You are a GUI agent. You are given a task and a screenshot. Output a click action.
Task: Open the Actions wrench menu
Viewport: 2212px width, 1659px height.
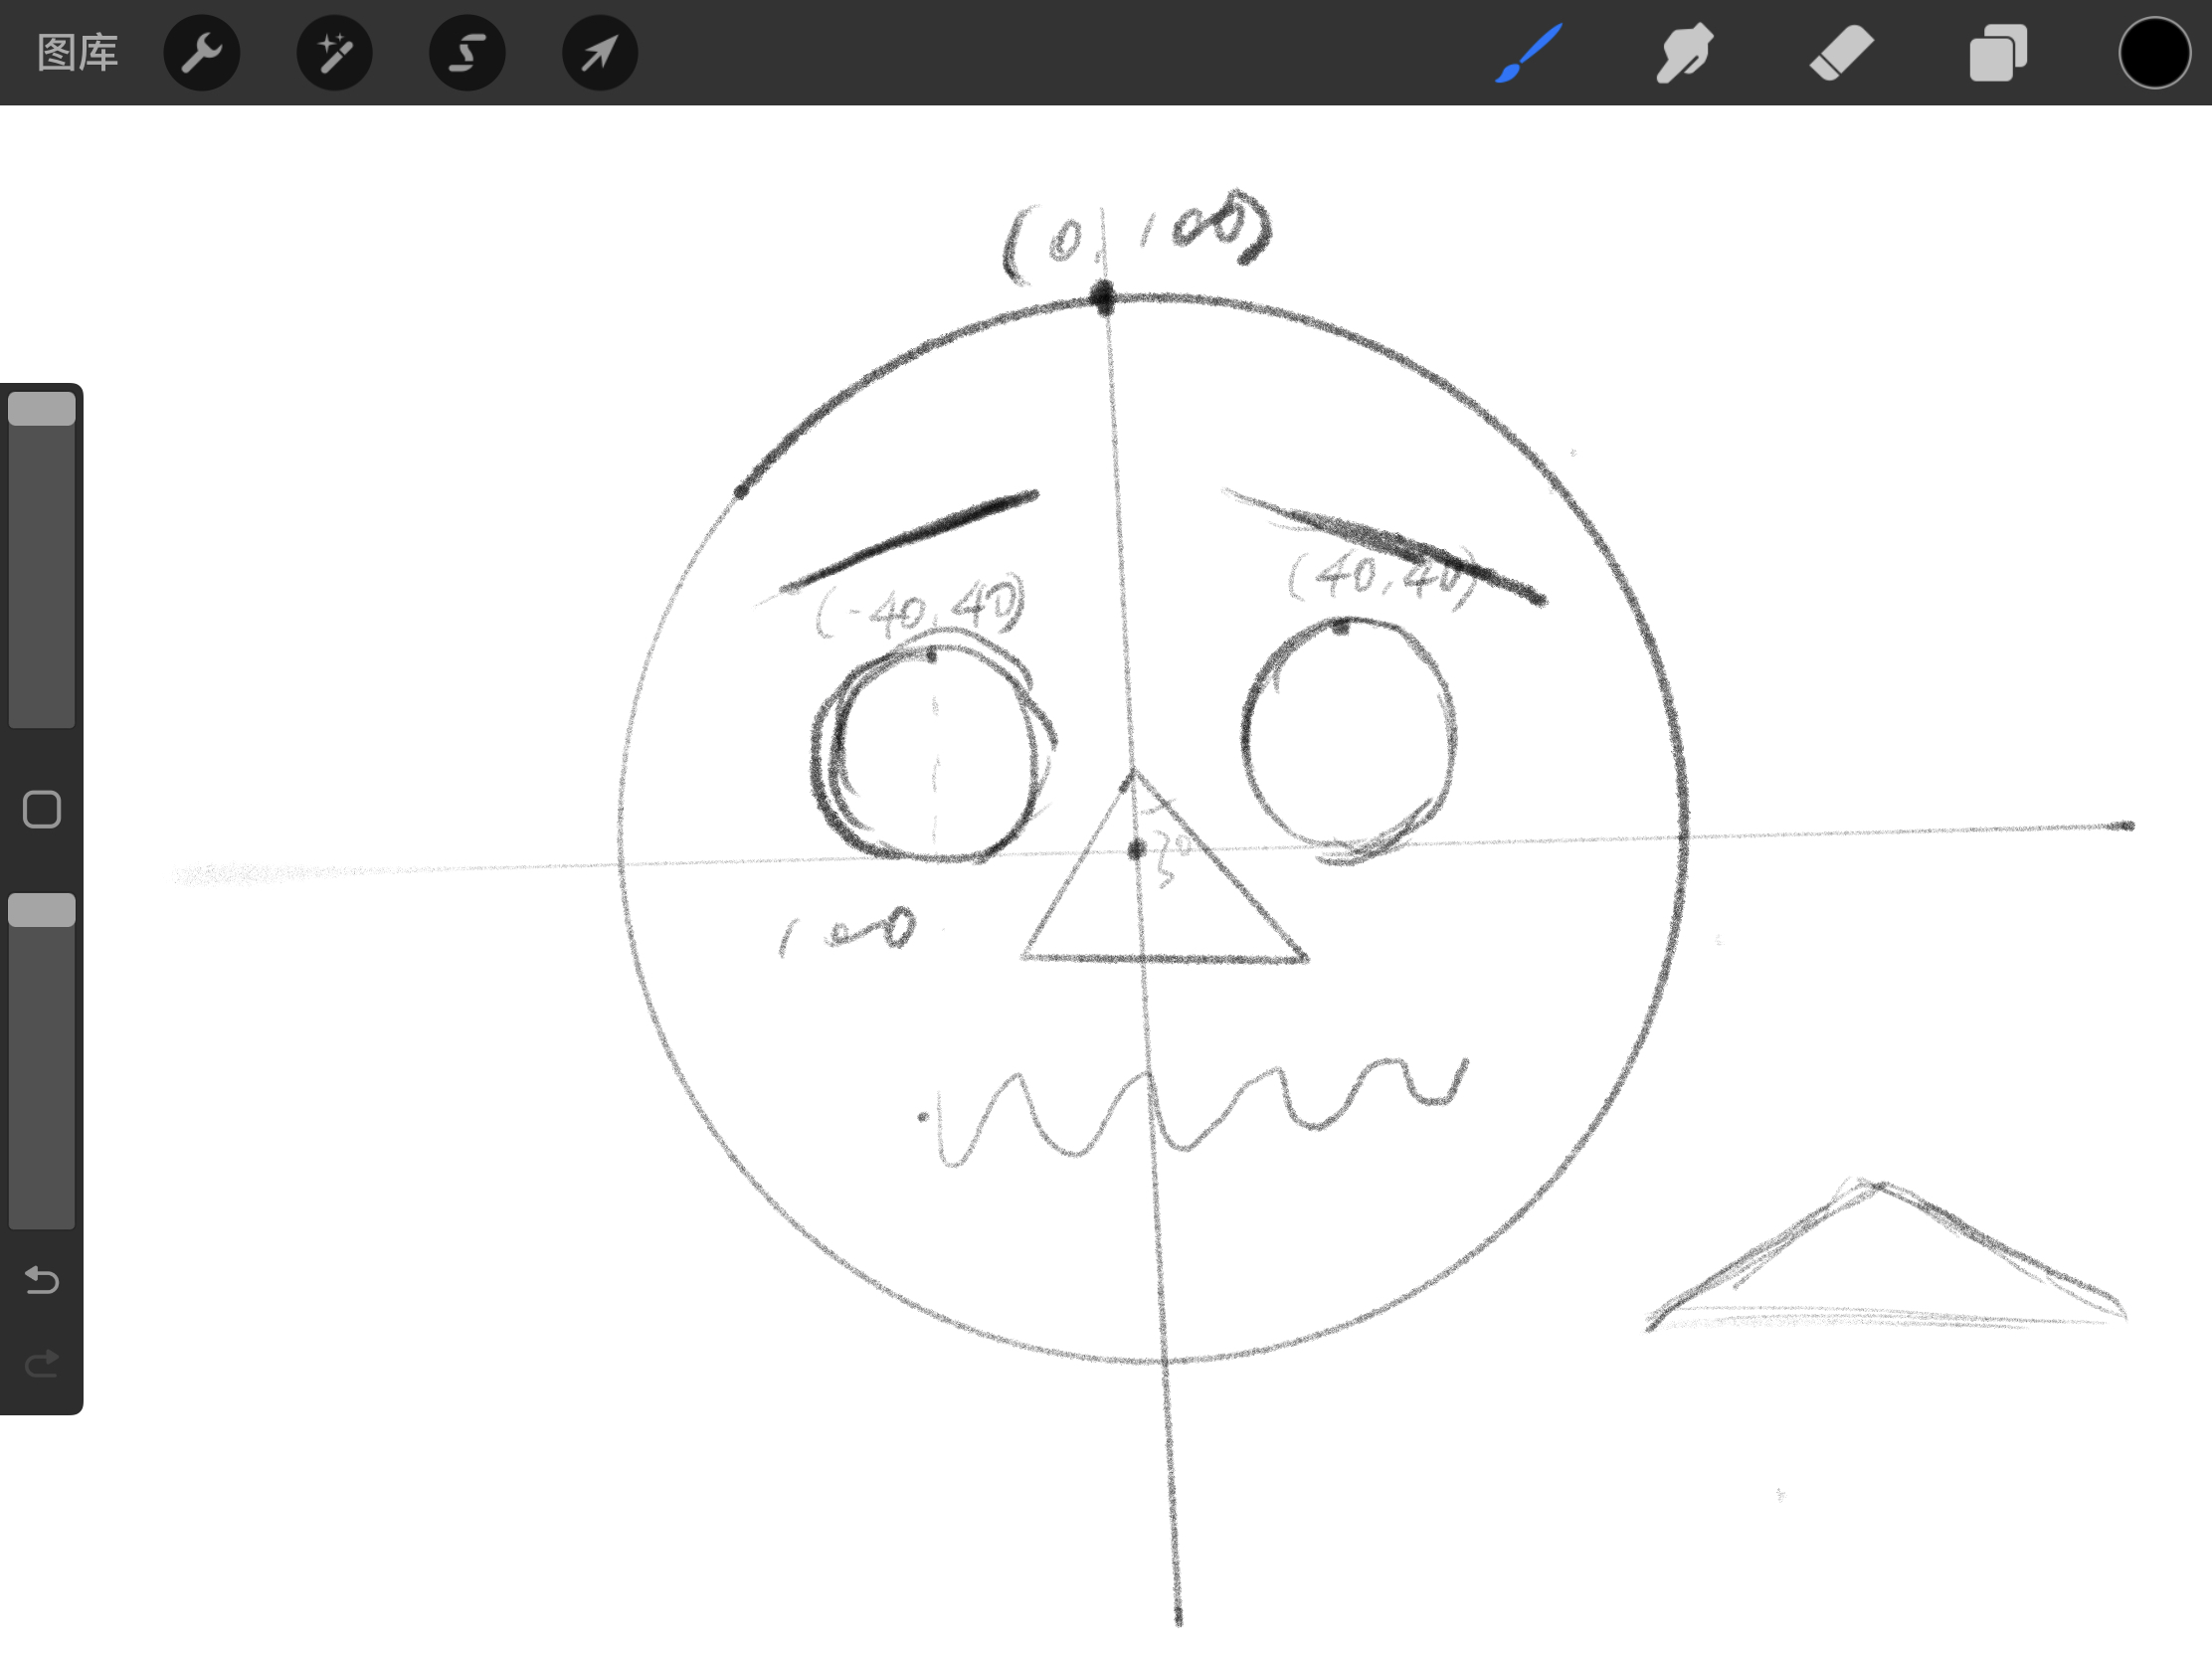tap(201, 52)
